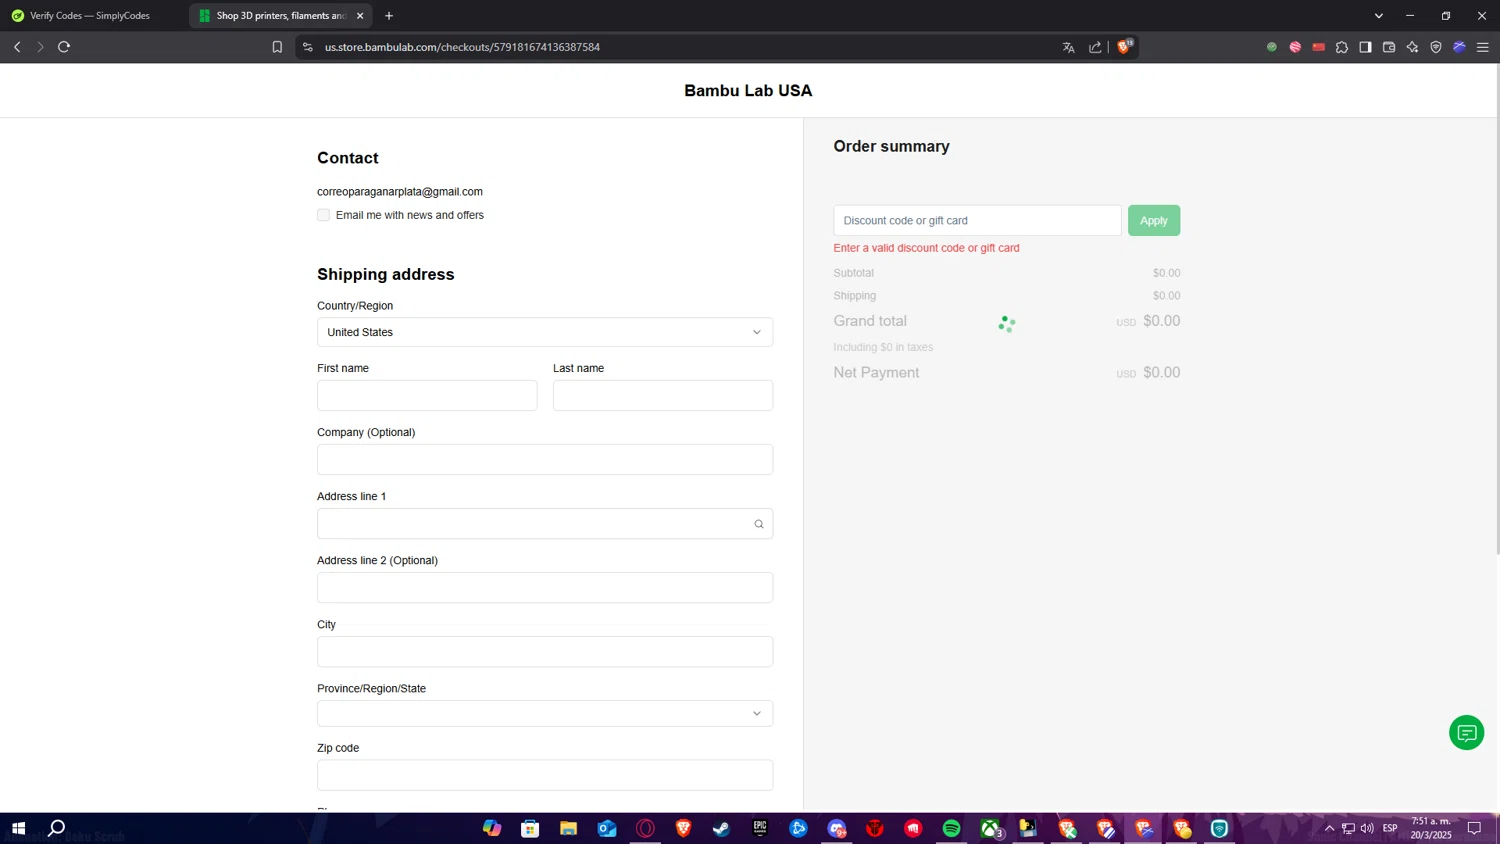1500x844 pixels.
Task: Open the Brave Wallet icon
Action: tap(1389, 47)
